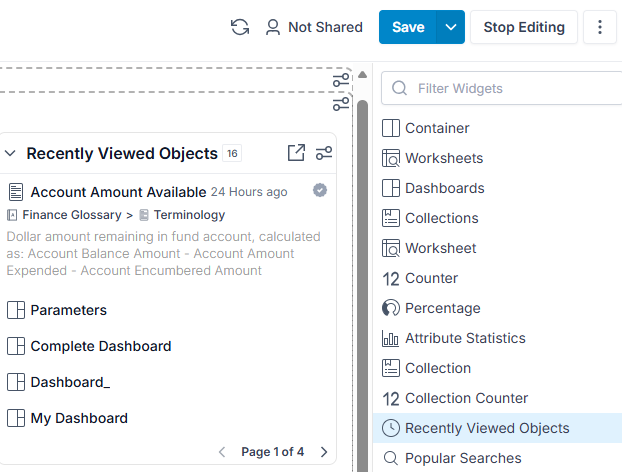Go to next page of recently viewed
Image resolution: width=622 pixels, height=472 pixels.
[x=324, y=452]
